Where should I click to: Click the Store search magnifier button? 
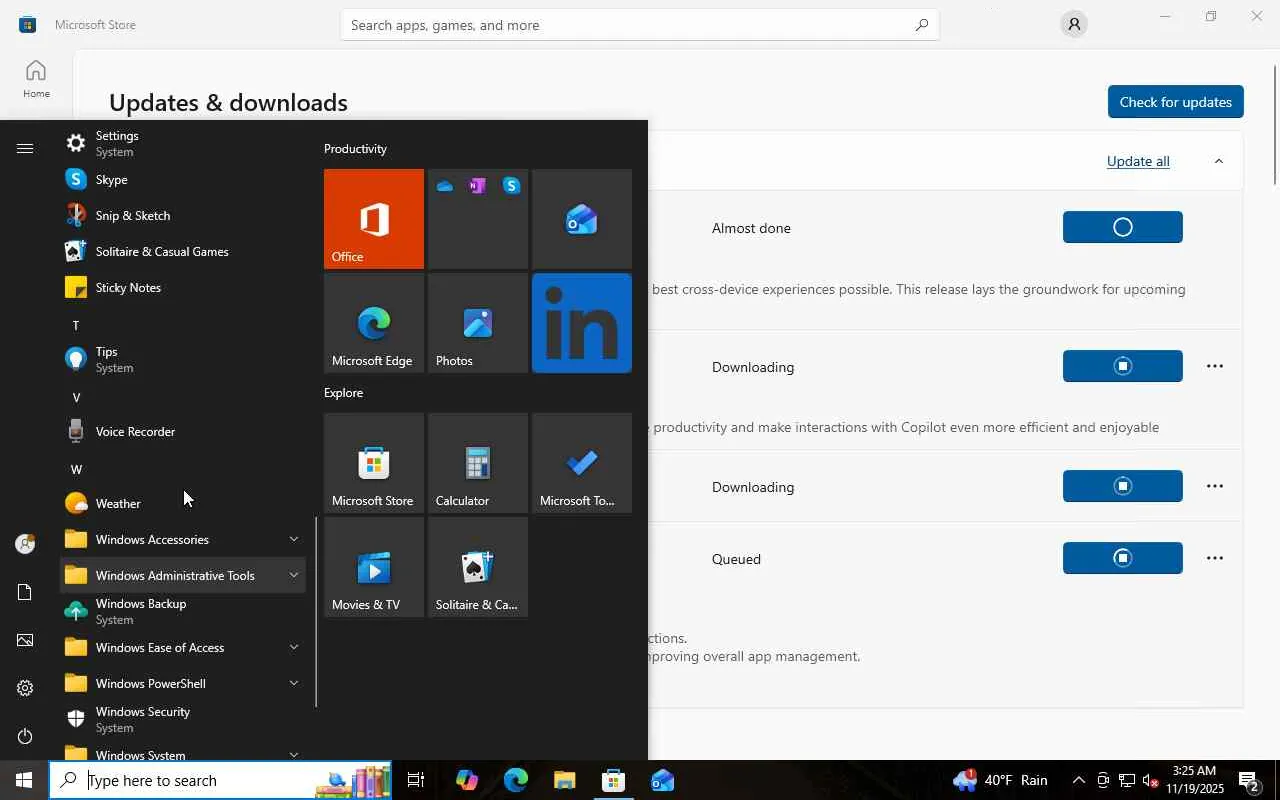pos(921,25)
